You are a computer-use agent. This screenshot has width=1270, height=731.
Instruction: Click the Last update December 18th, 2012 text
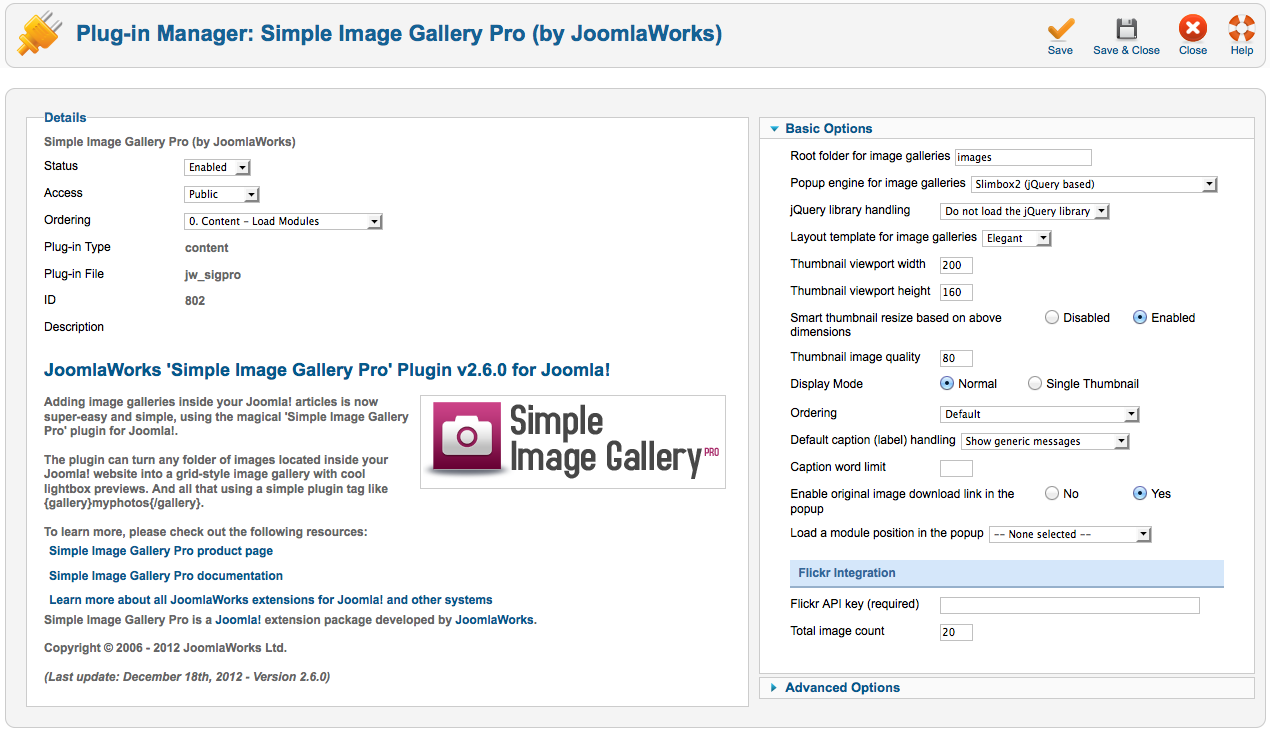tap(187, 677)
